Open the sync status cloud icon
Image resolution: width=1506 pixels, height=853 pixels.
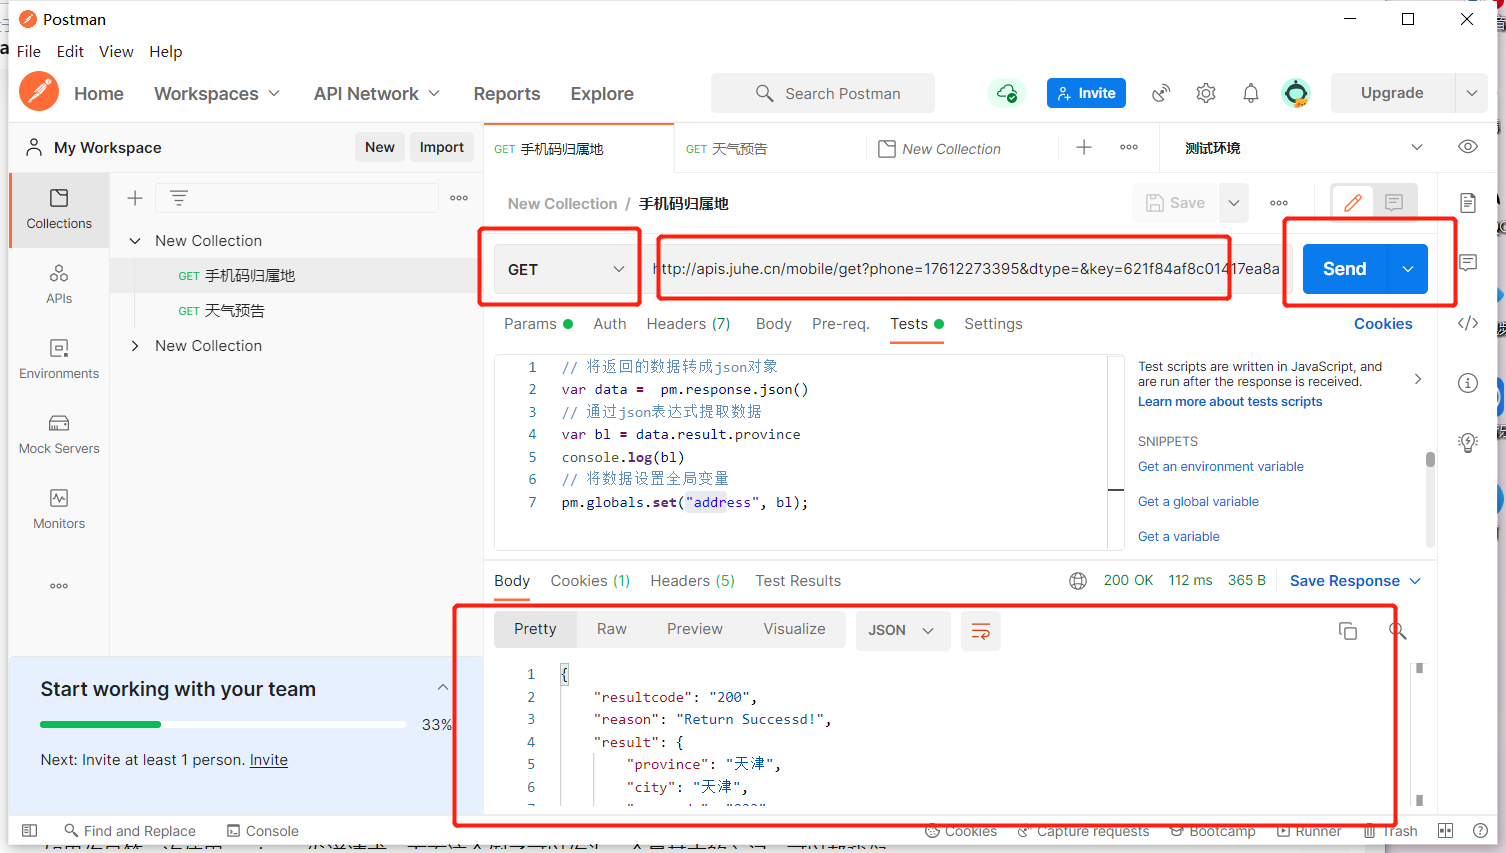tap(1007, 93)
